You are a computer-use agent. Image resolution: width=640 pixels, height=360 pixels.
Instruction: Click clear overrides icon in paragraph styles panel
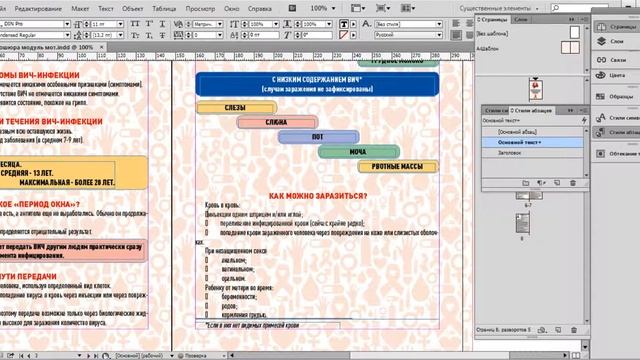pyautogui.click(x=541, y=183)
